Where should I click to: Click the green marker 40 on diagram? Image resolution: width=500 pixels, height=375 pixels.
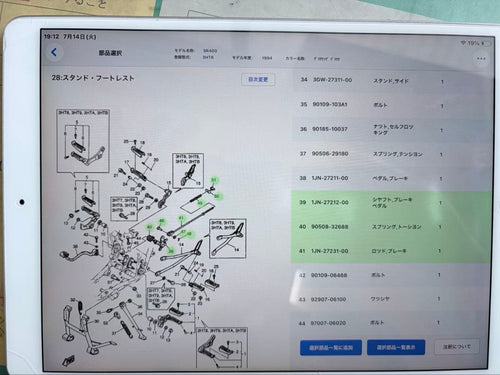tap(150, 227)
